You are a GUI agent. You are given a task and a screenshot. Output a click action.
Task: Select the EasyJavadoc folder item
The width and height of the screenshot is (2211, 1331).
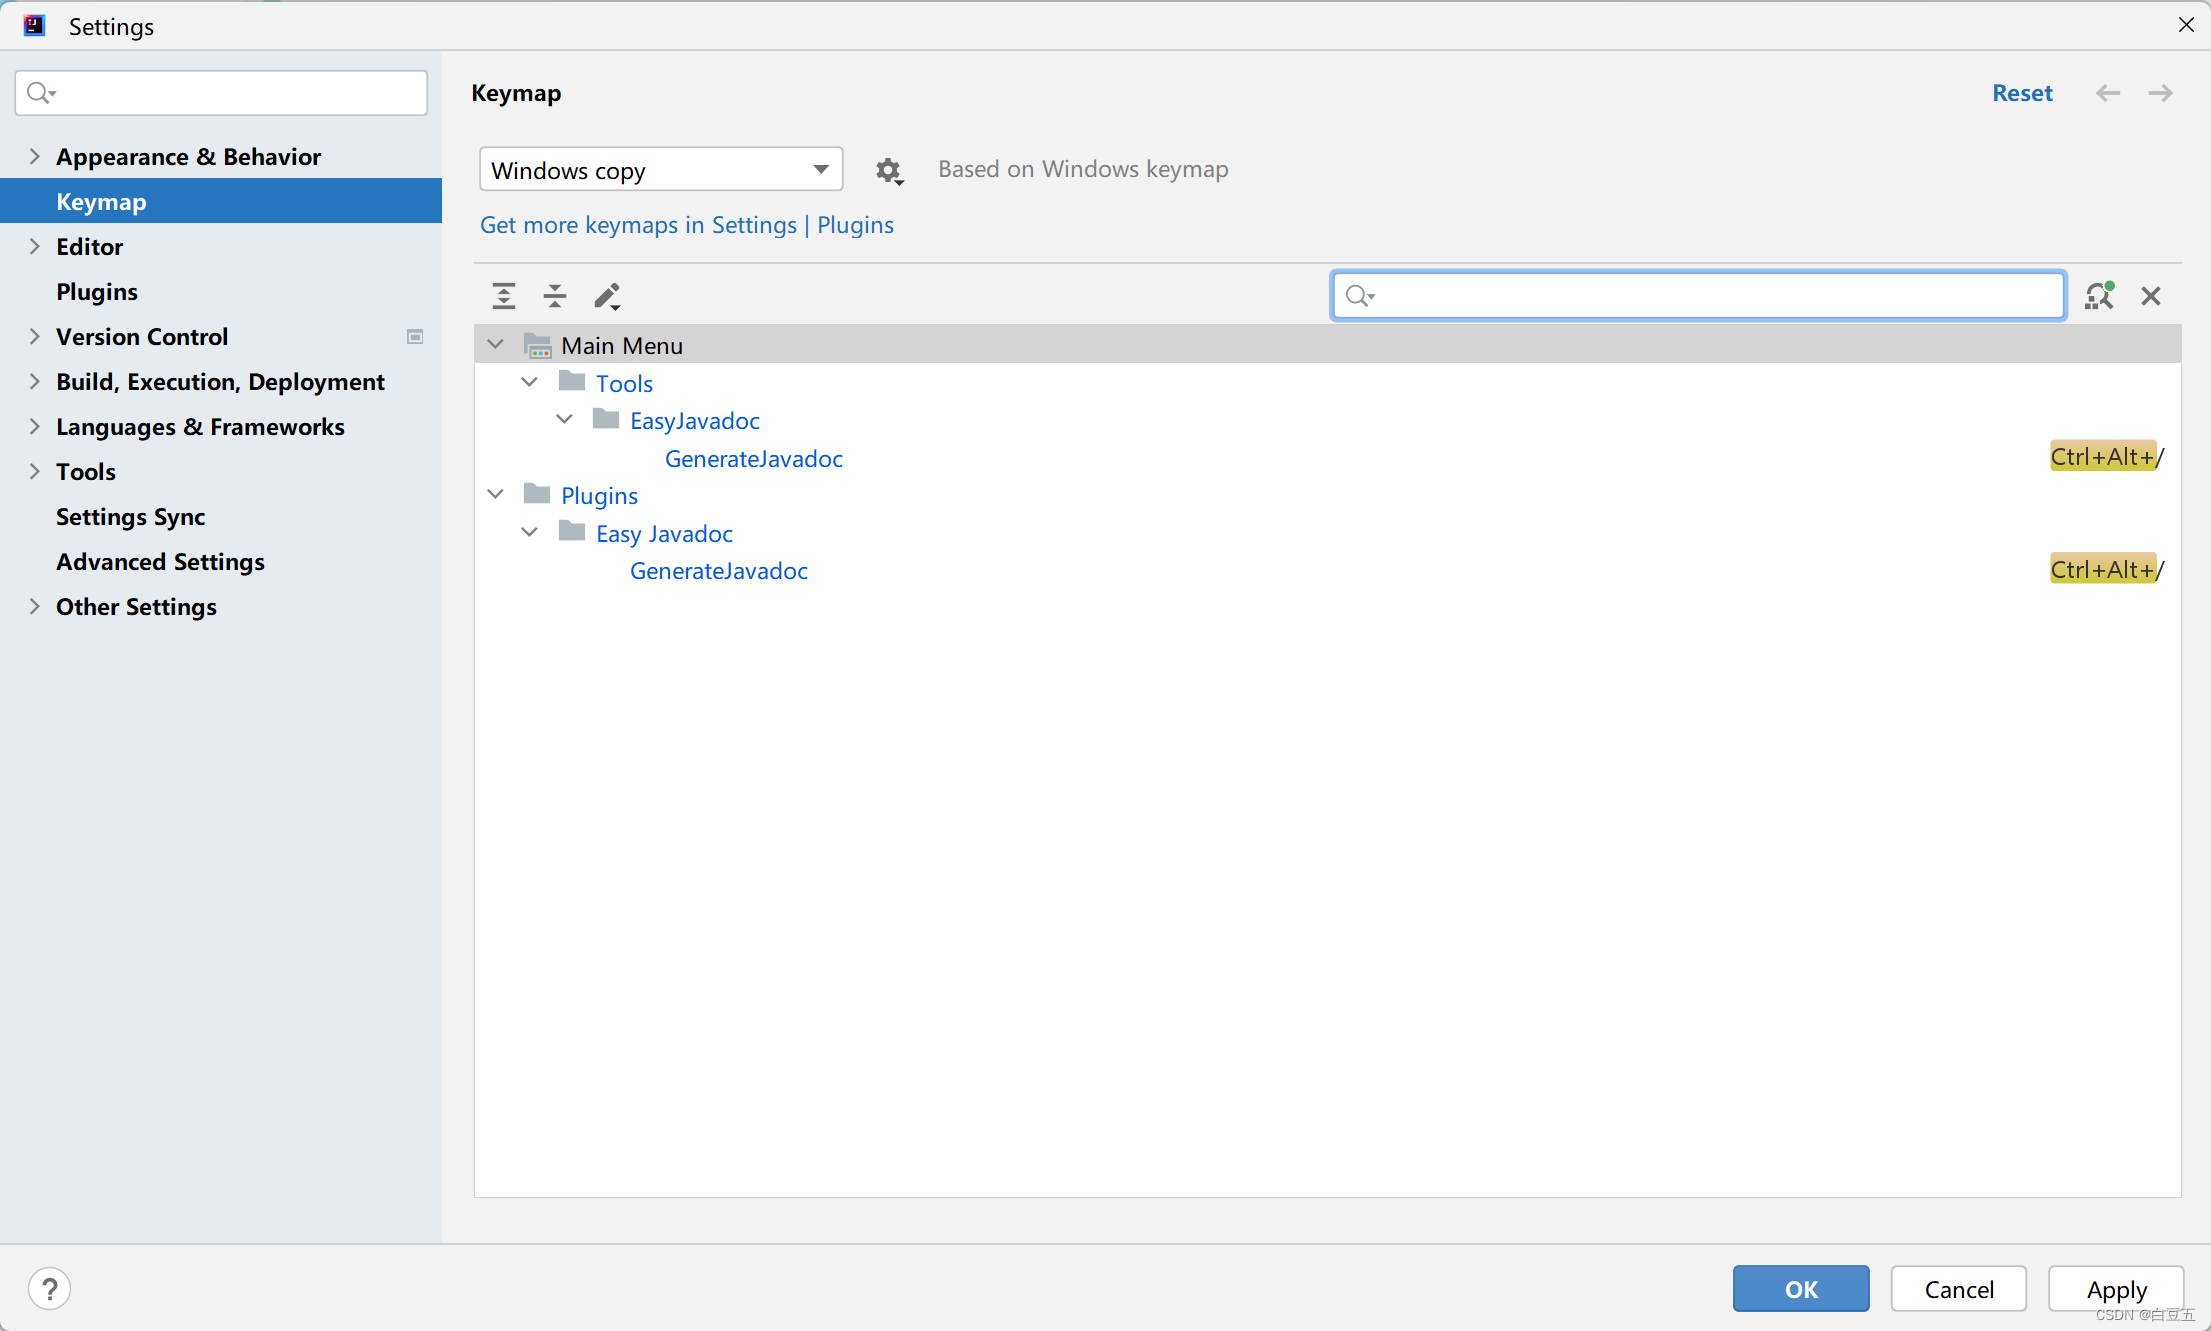point(695,421)
